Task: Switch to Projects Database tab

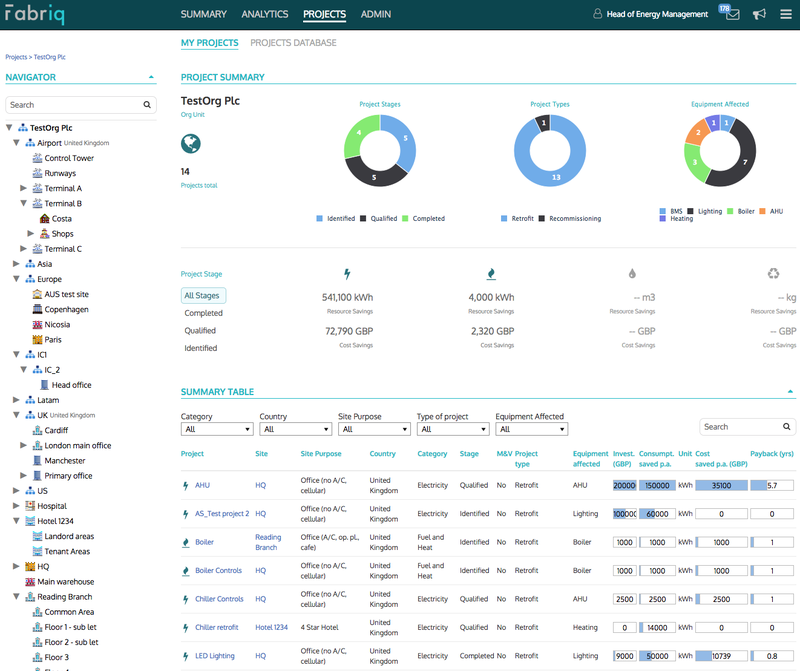Action: [293, 43]
